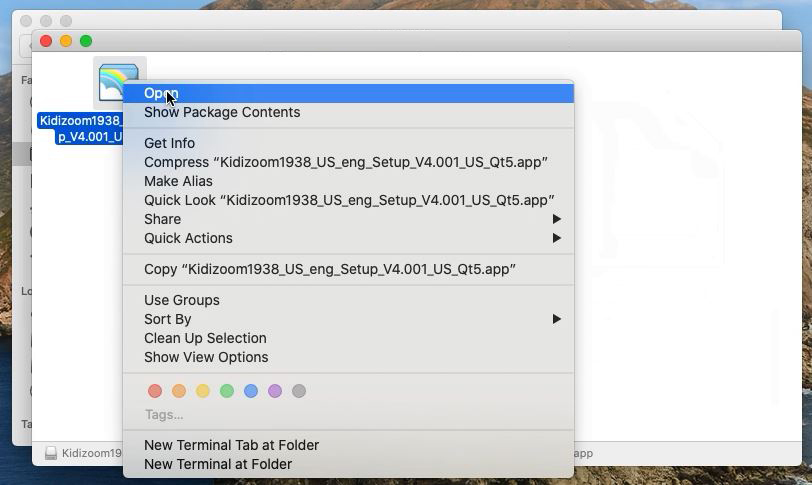Choose New Terminal Tab at Folder
This screenshot has width=812, height=485.
(x=231, y=445)
